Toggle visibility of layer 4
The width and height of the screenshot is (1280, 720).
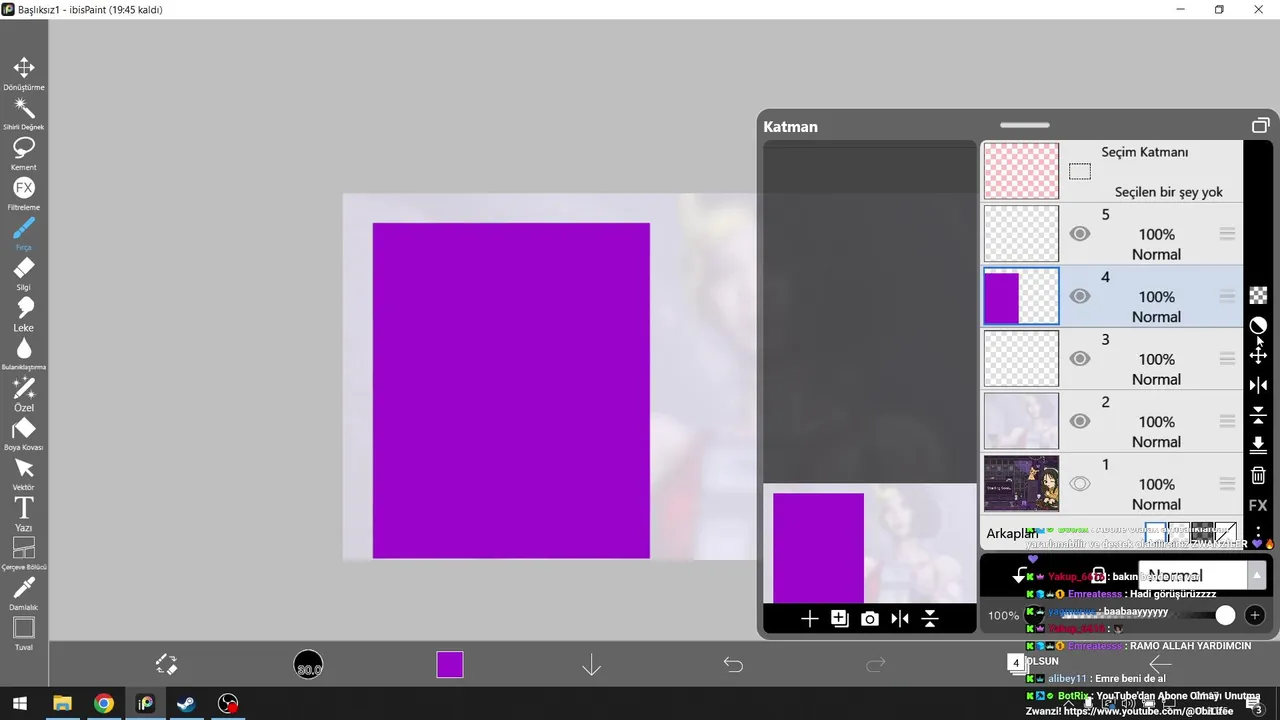1079,296
